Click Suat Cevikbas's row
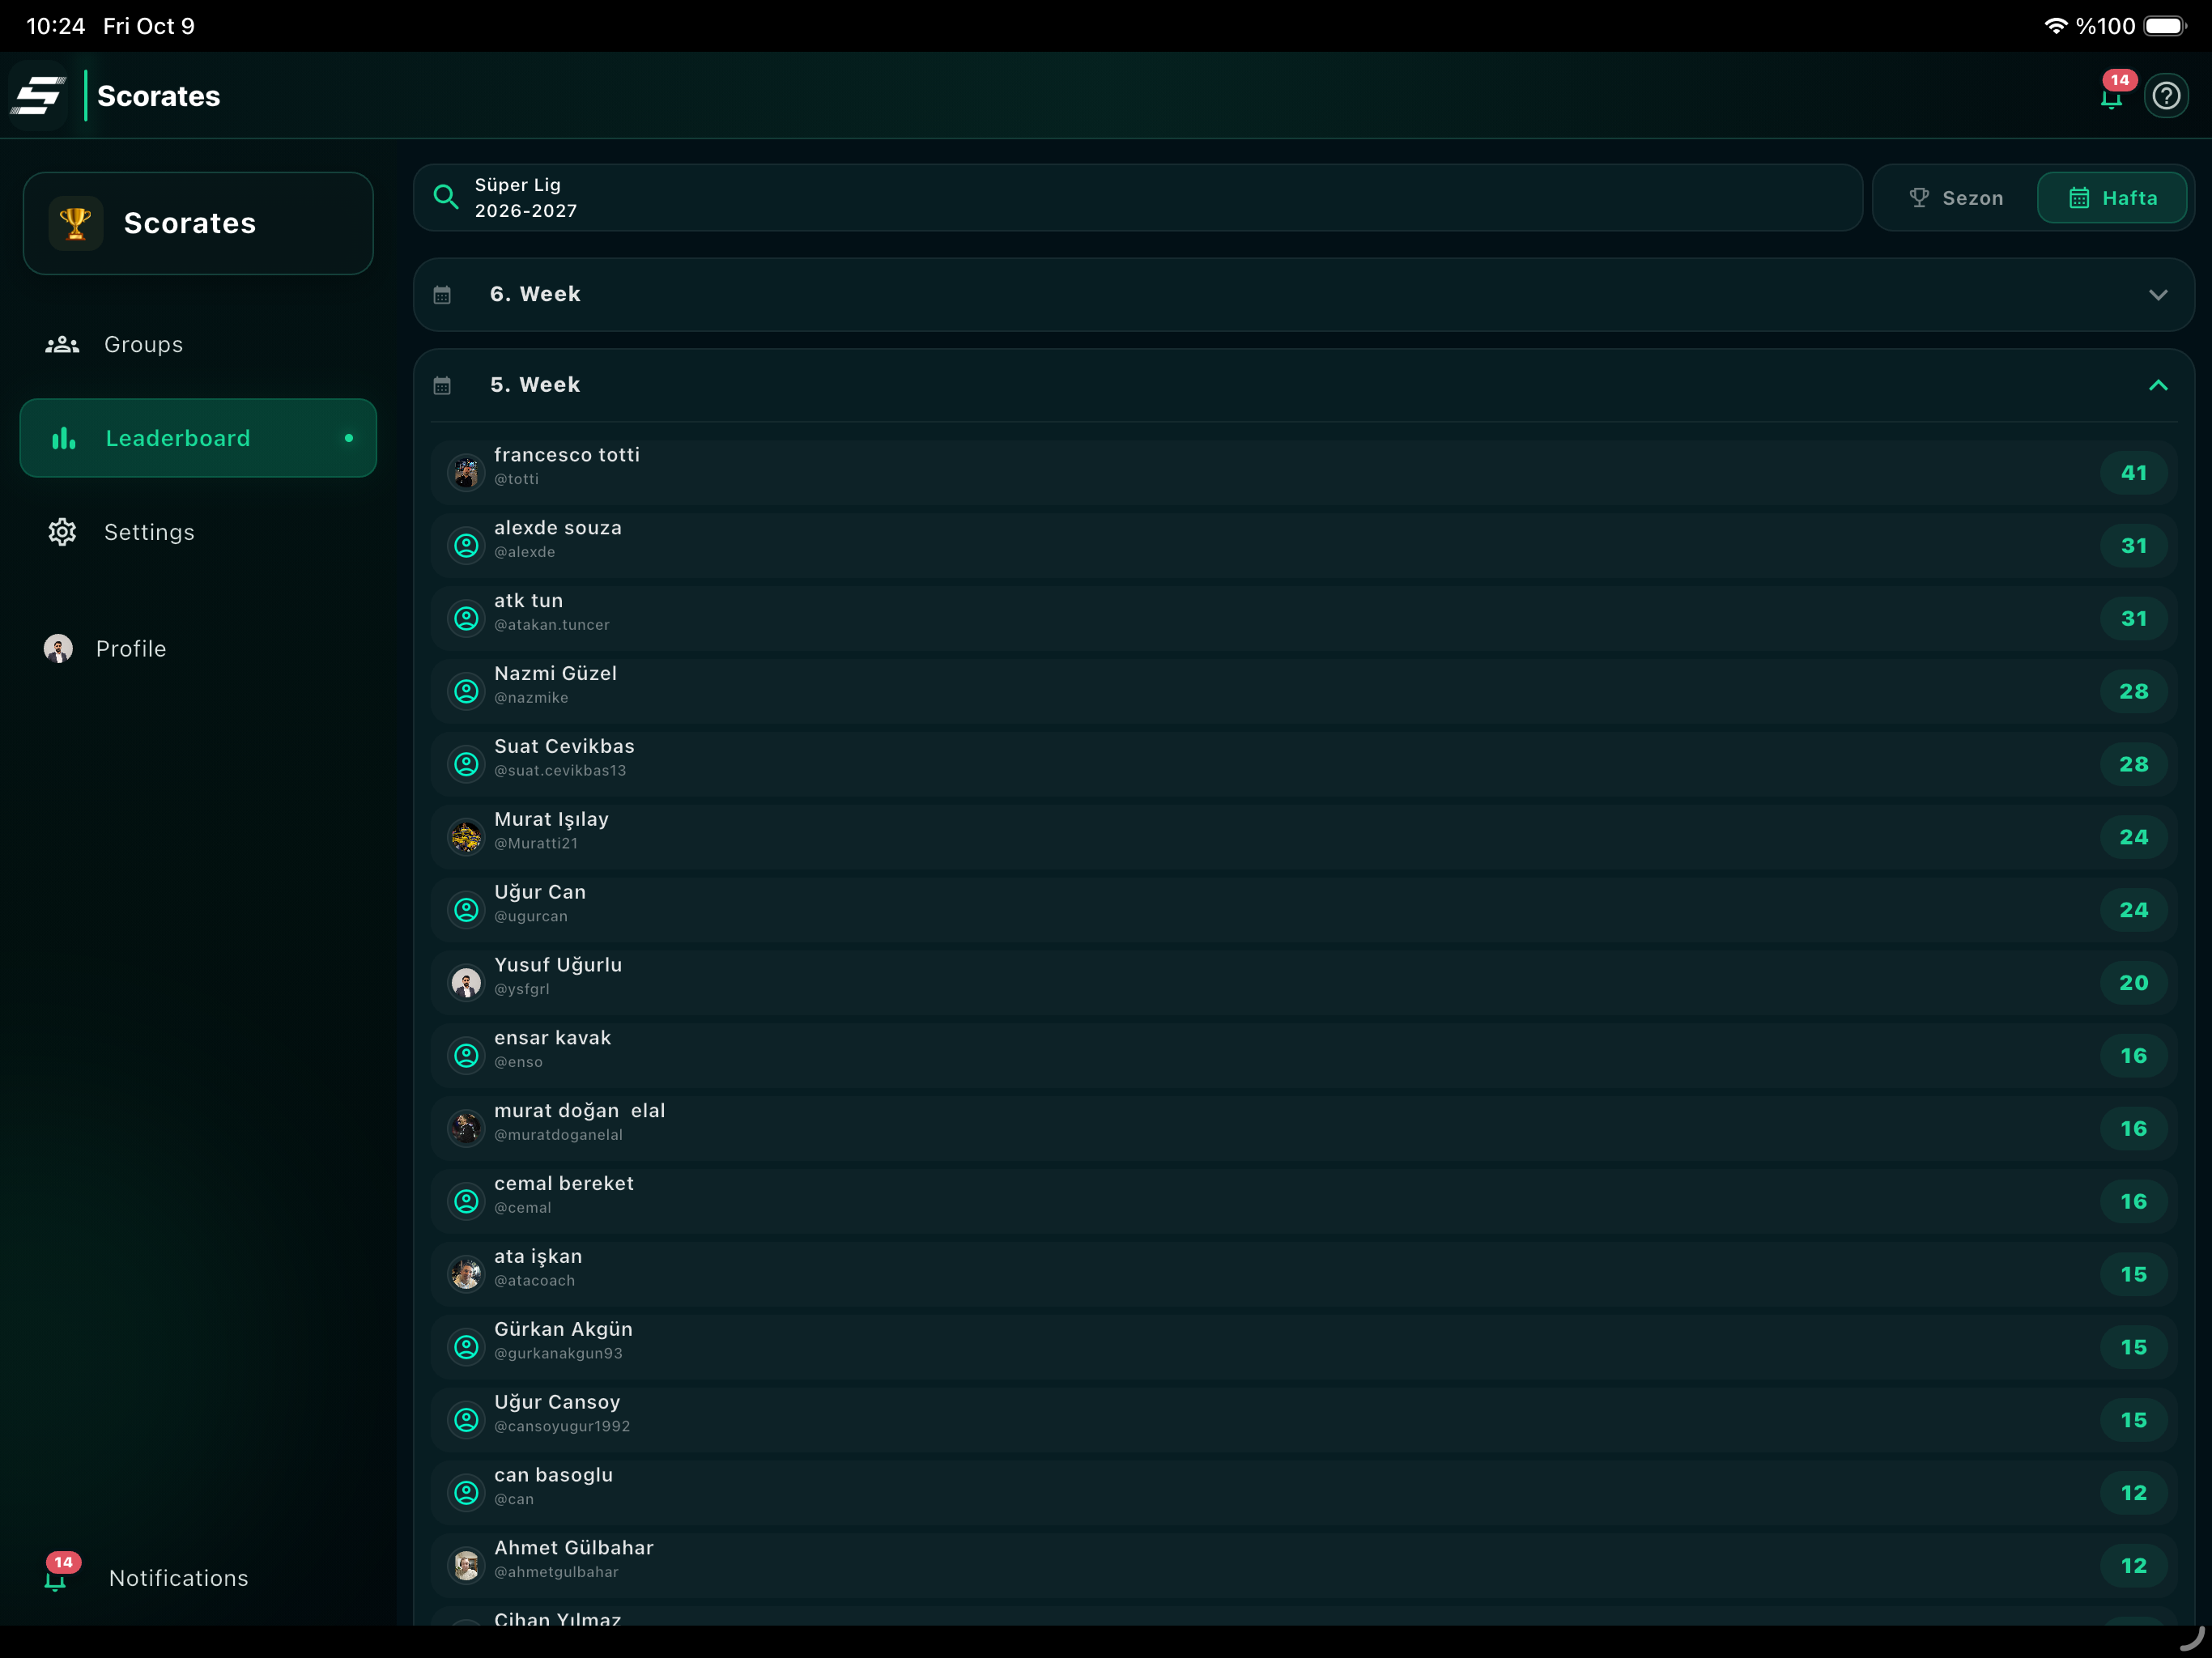The width and height of the screenshot is (2212, 1658). pyautogui.click(x=1304, y=764)
